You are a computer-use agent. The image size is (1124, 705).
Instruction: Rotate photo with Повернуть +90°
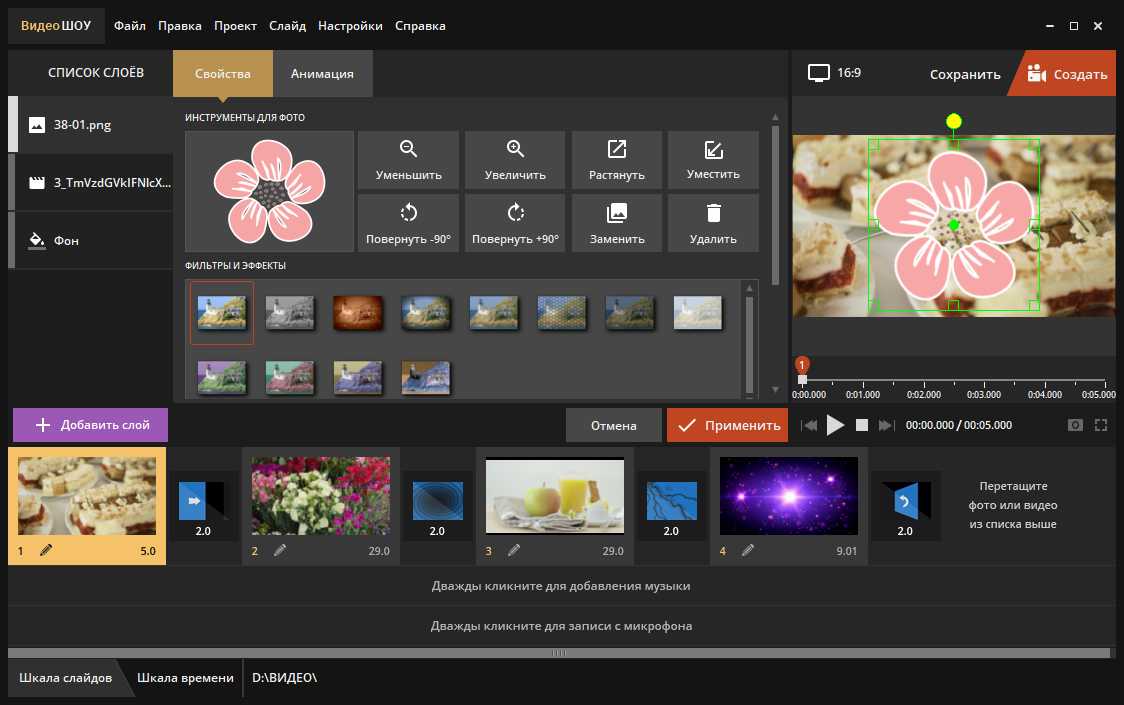pos(515,223)
